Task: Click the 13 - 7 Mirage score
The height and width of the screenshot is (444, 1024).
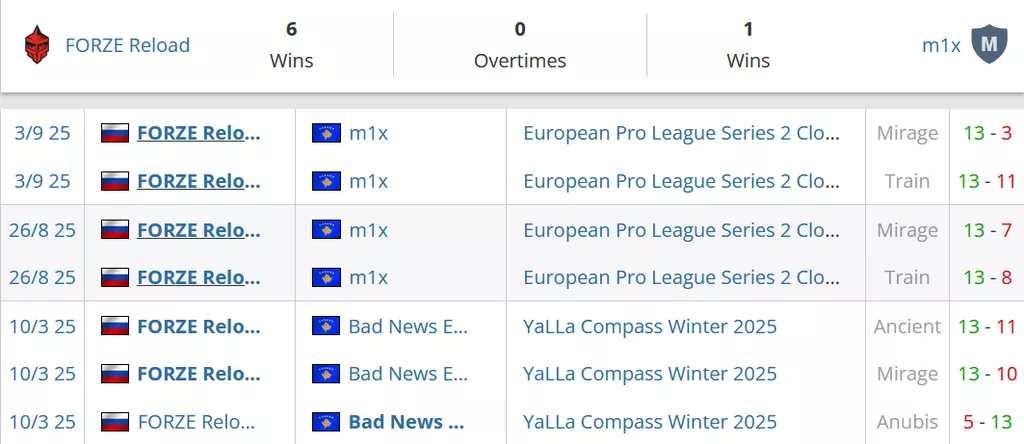Action: click(x=988, y=230)
